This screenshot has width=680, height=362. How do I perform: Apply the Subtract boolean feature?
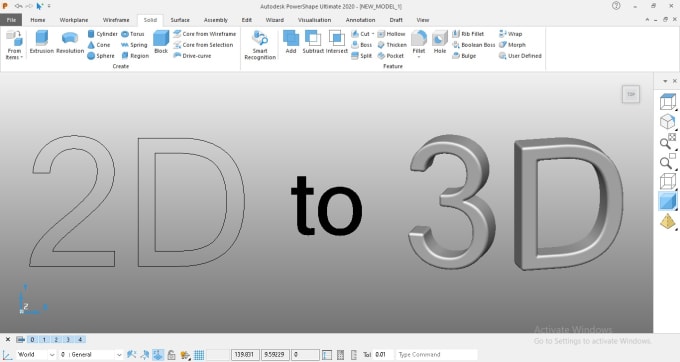click(x=313, y=42)
